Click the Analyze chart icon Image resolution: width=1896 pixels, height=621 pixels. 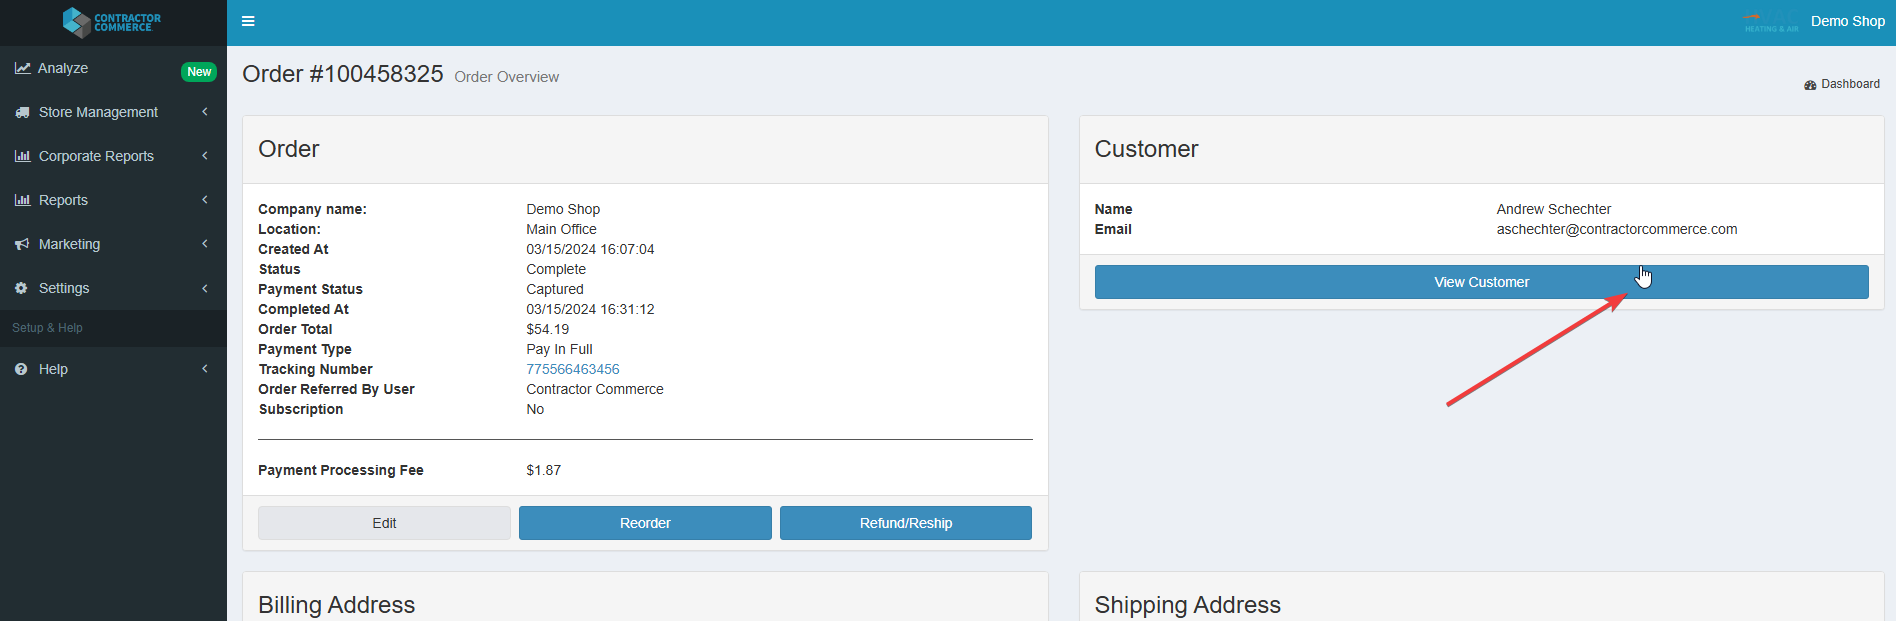[22, 68]
